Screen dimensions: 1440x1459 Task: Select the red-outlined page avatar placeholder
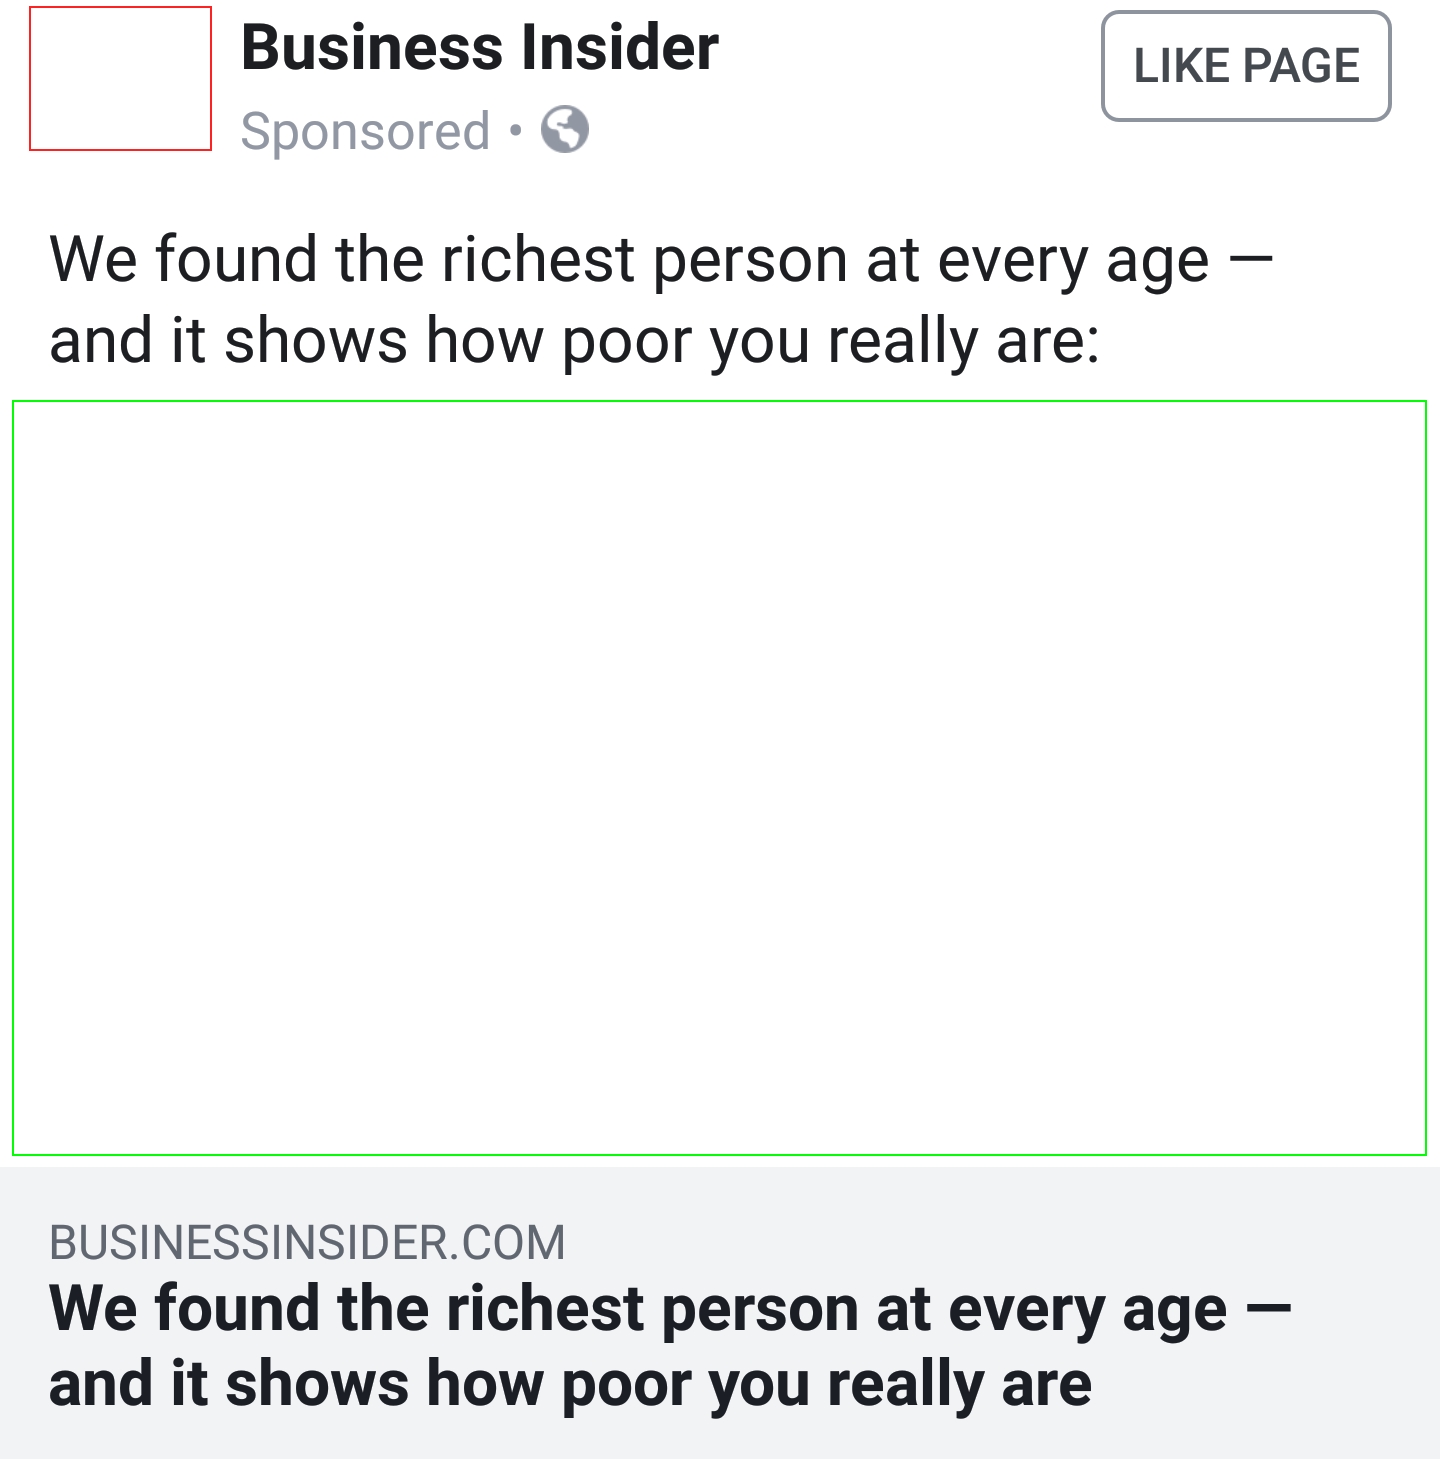pyautogui.click(x=120, y=78)
